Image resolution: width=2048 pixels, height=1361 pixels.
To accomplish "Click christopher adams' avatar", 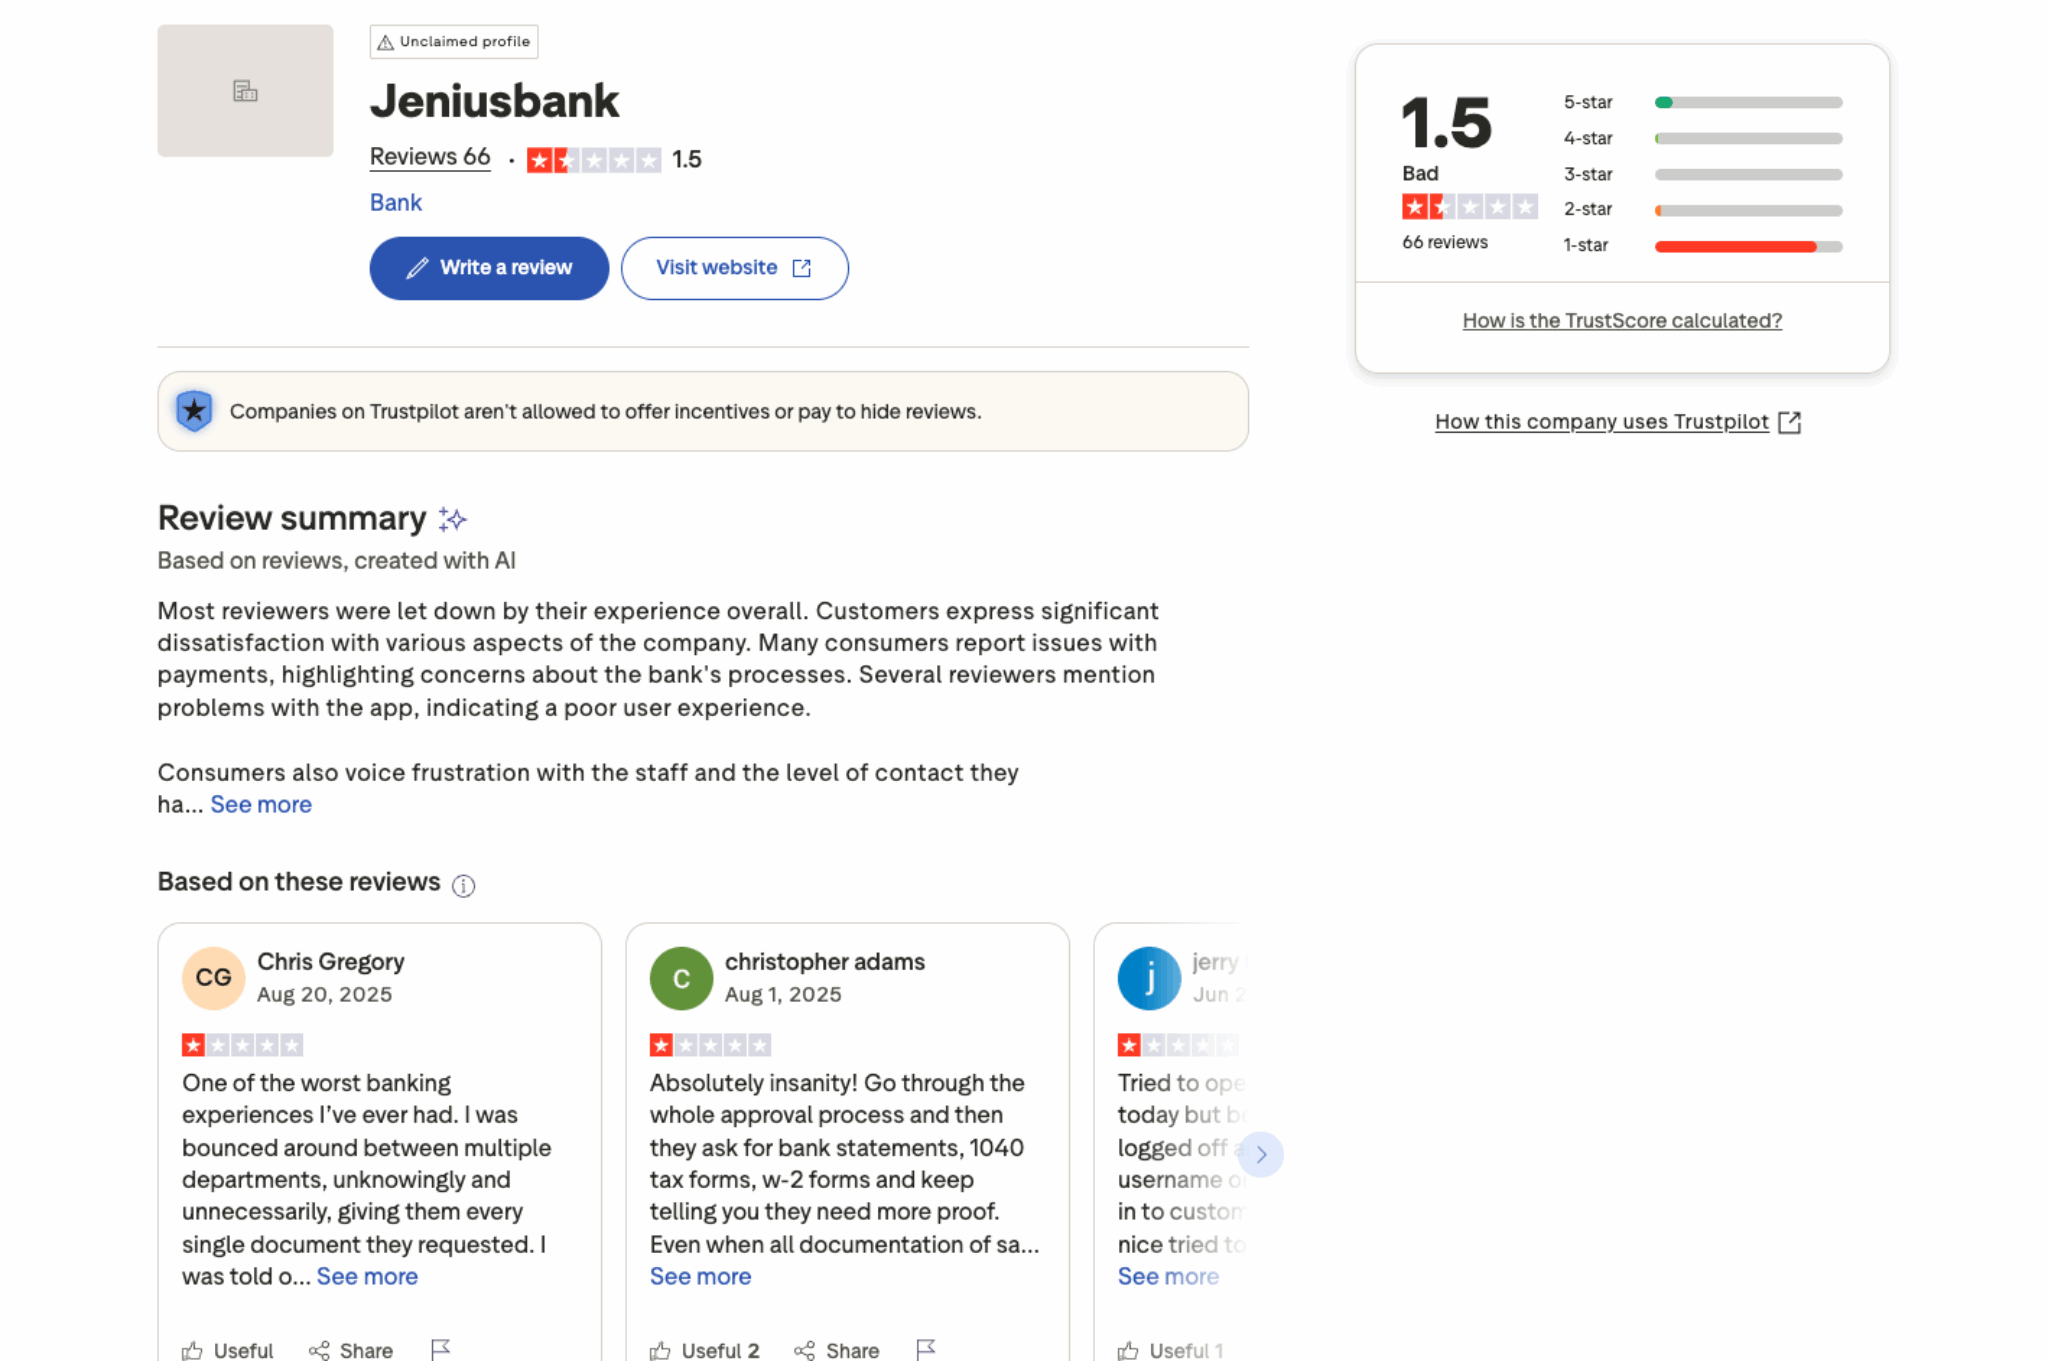I will 681,978.
